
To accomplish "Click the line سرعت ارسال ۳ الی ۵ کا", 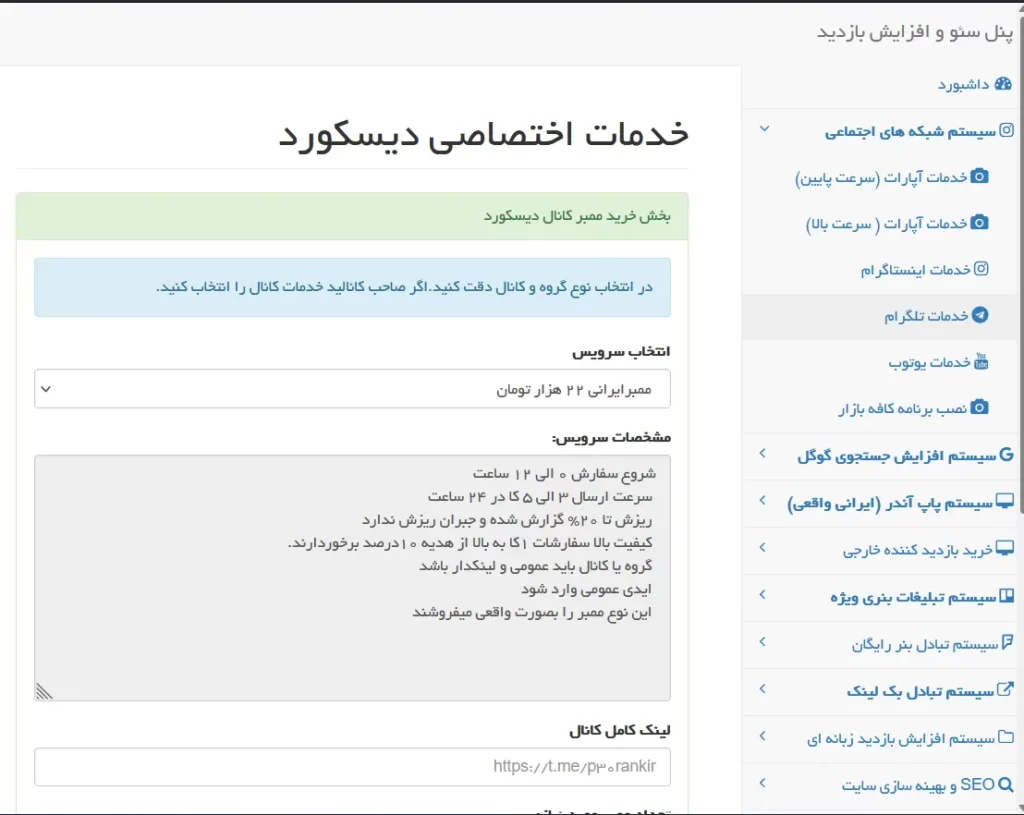I will (540, 496).
